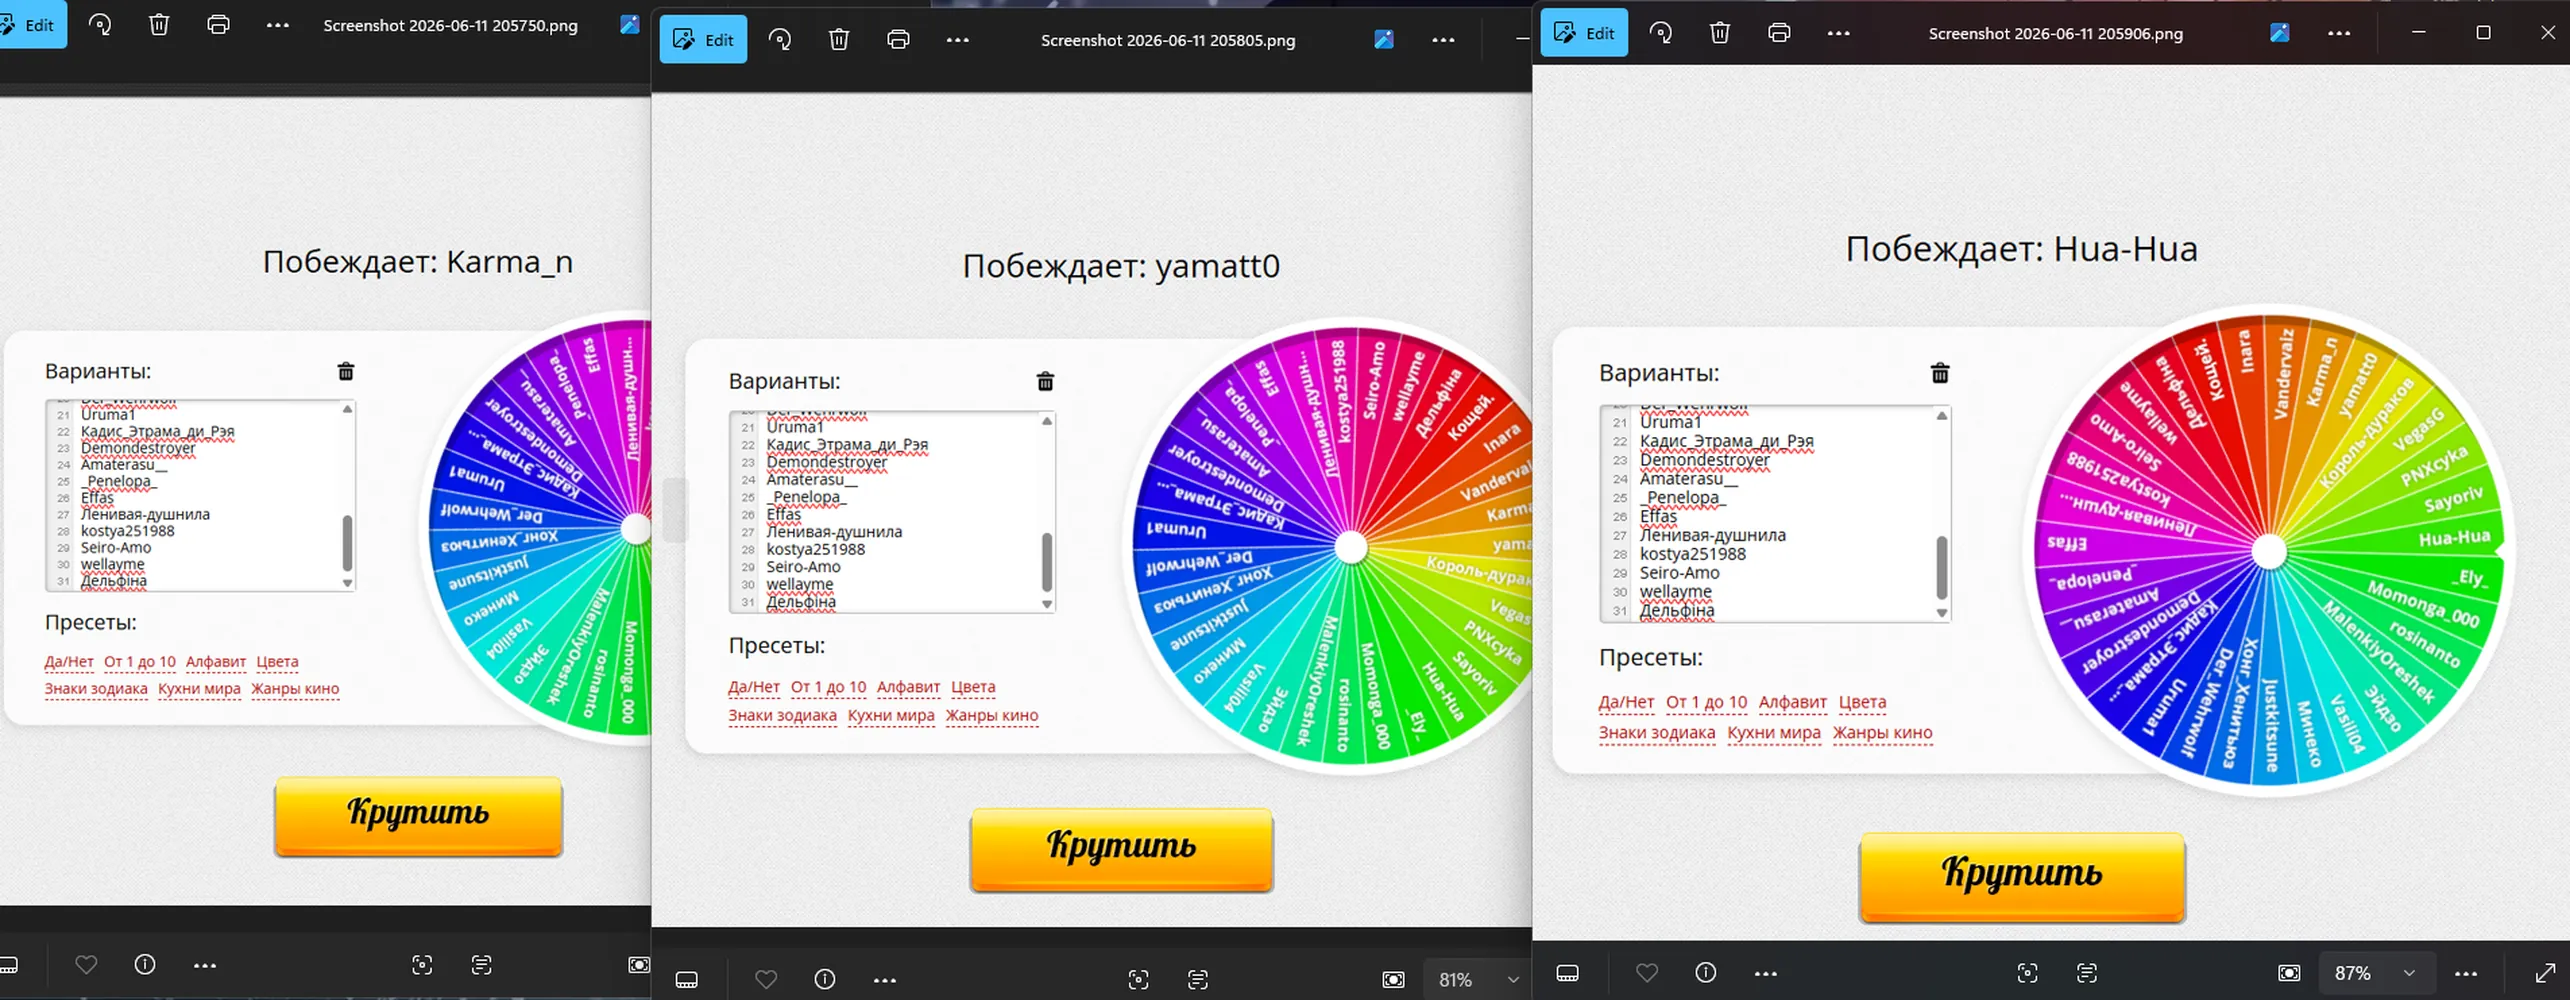Click blue picture app icon in 205906.png title bar

tap(2279, 33)
